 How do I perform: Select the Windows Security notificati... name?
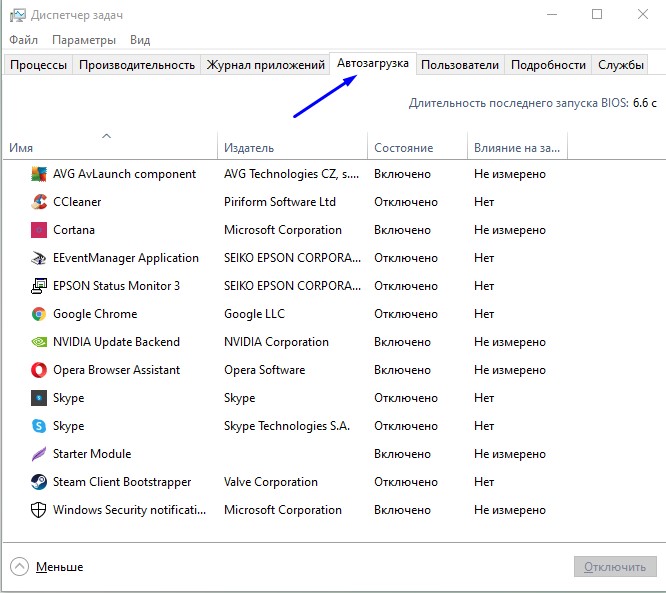point(130,510)
